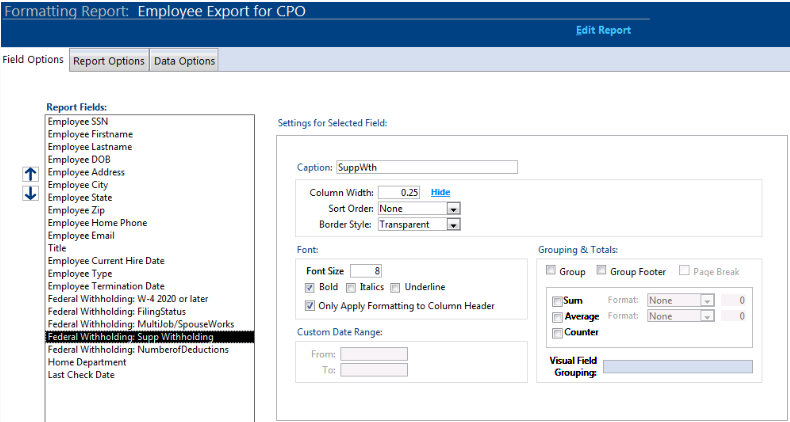
Task: Select Employee Lastname in Report Fields
Action: coord(150,147)
